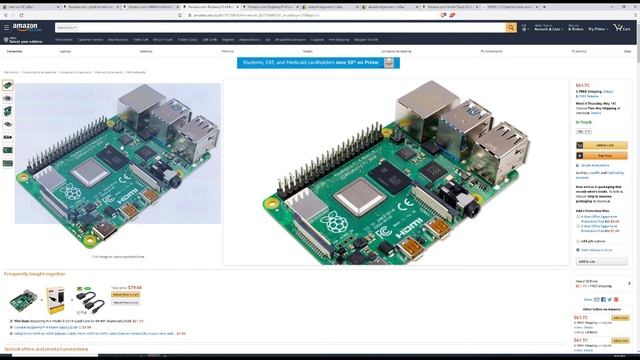Image resolution: width=640 pixels, height=360 pixels.
Task: Switch to the first browser tab
Action: pyautogui.click(x=31, y=7)
